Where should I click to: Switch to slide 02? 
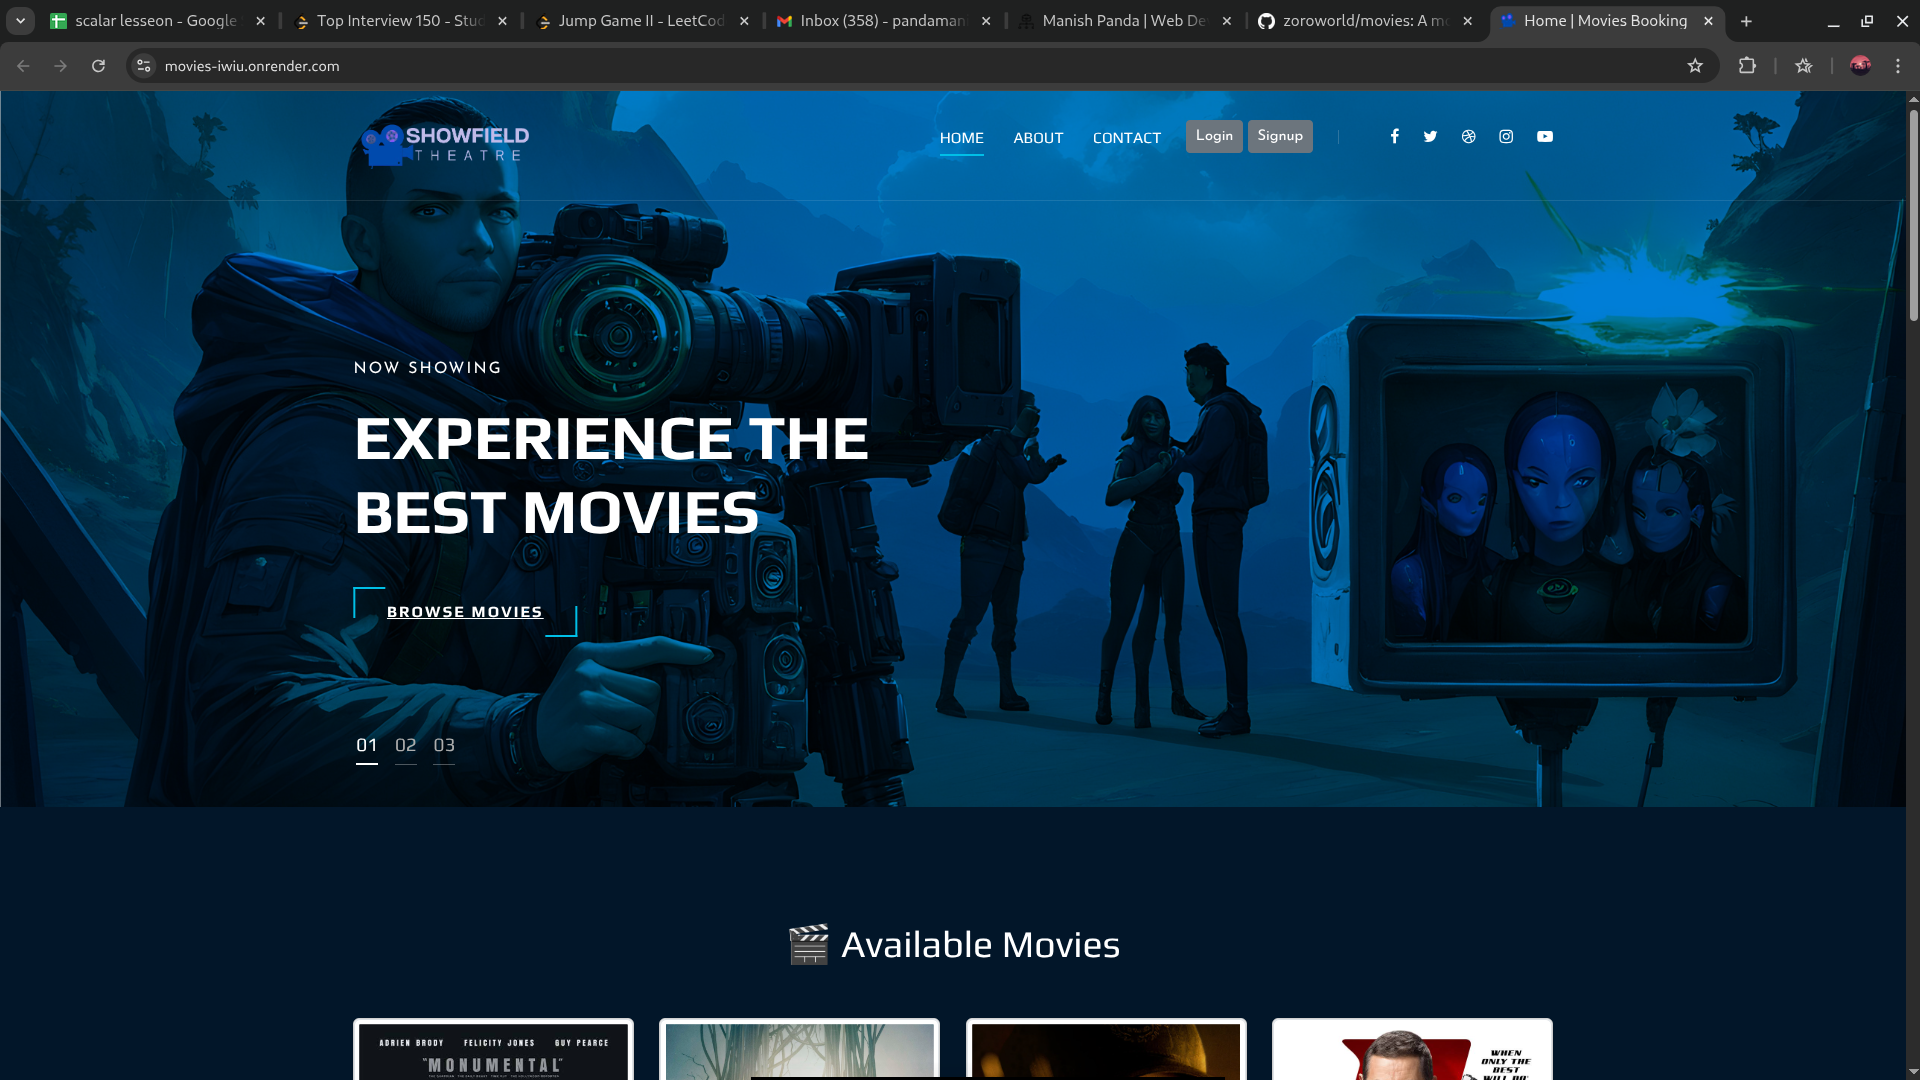[406, 744]
